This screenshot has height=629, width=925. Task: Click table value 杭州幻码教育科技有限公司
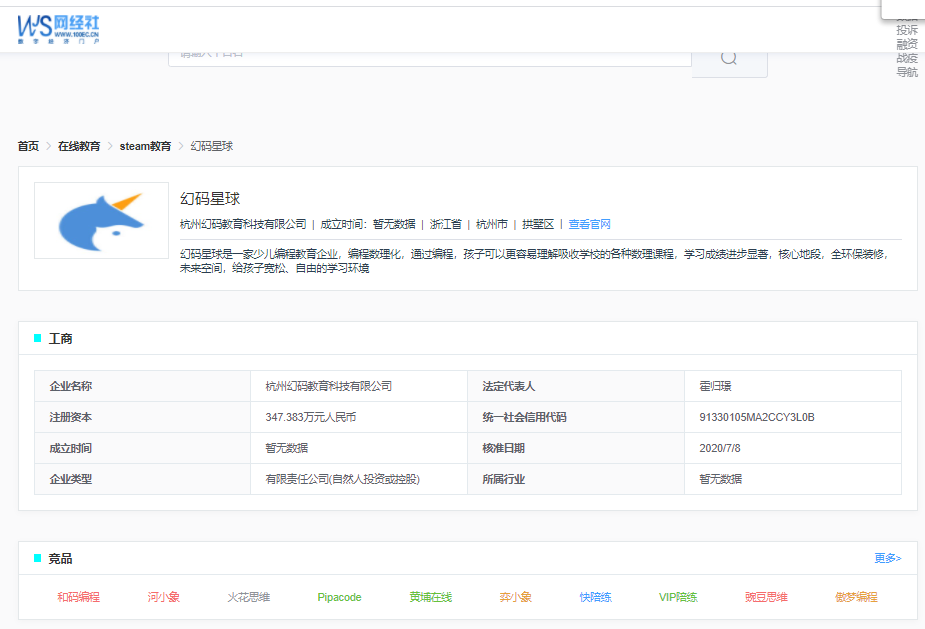tap(329, 386)
